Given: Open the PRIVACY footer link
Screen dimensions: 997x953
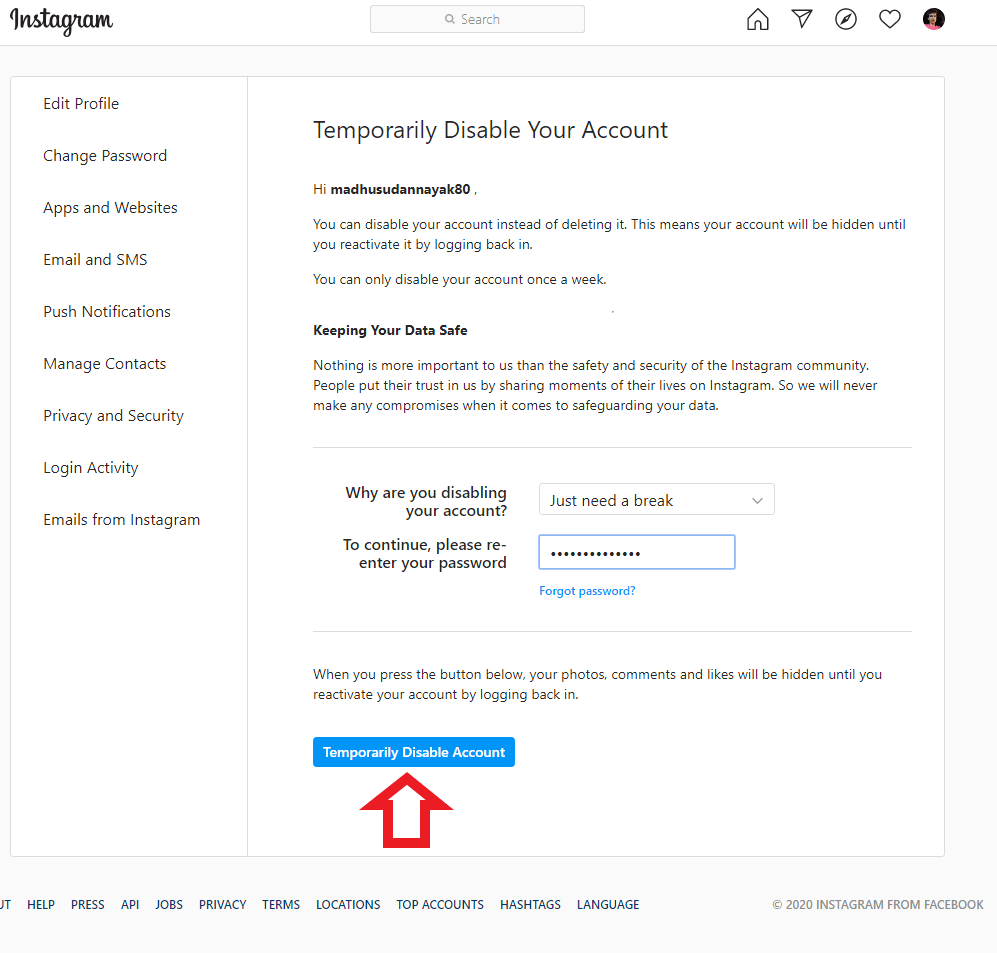Looking at the screenshot, I should point(222,904).
